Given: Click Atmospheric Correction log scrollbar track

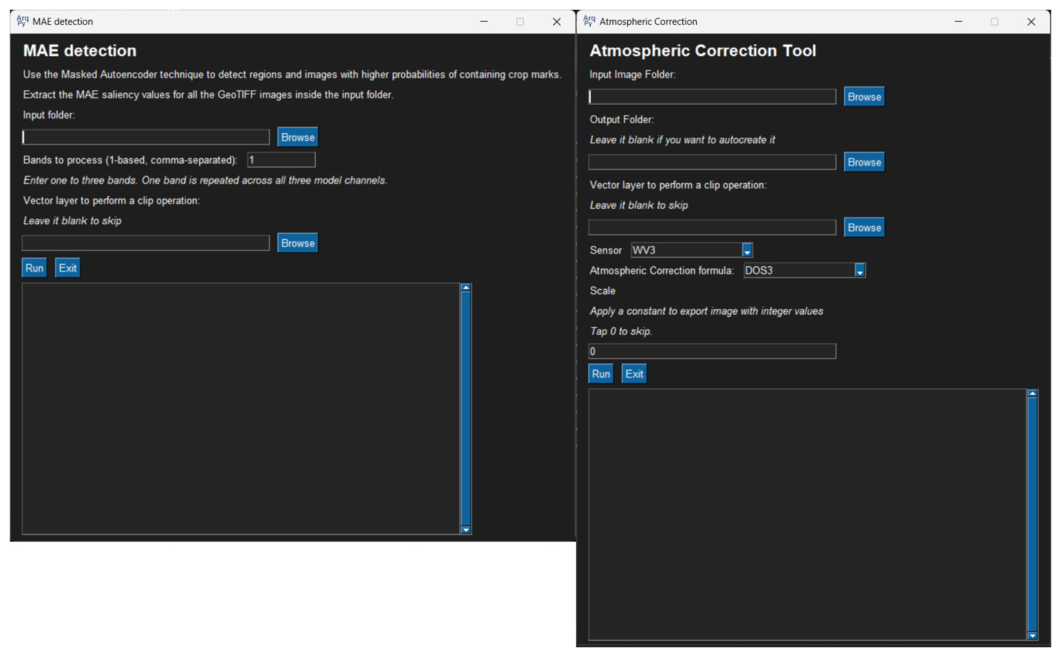Looking at the screenshot, I should point(1032,514).
